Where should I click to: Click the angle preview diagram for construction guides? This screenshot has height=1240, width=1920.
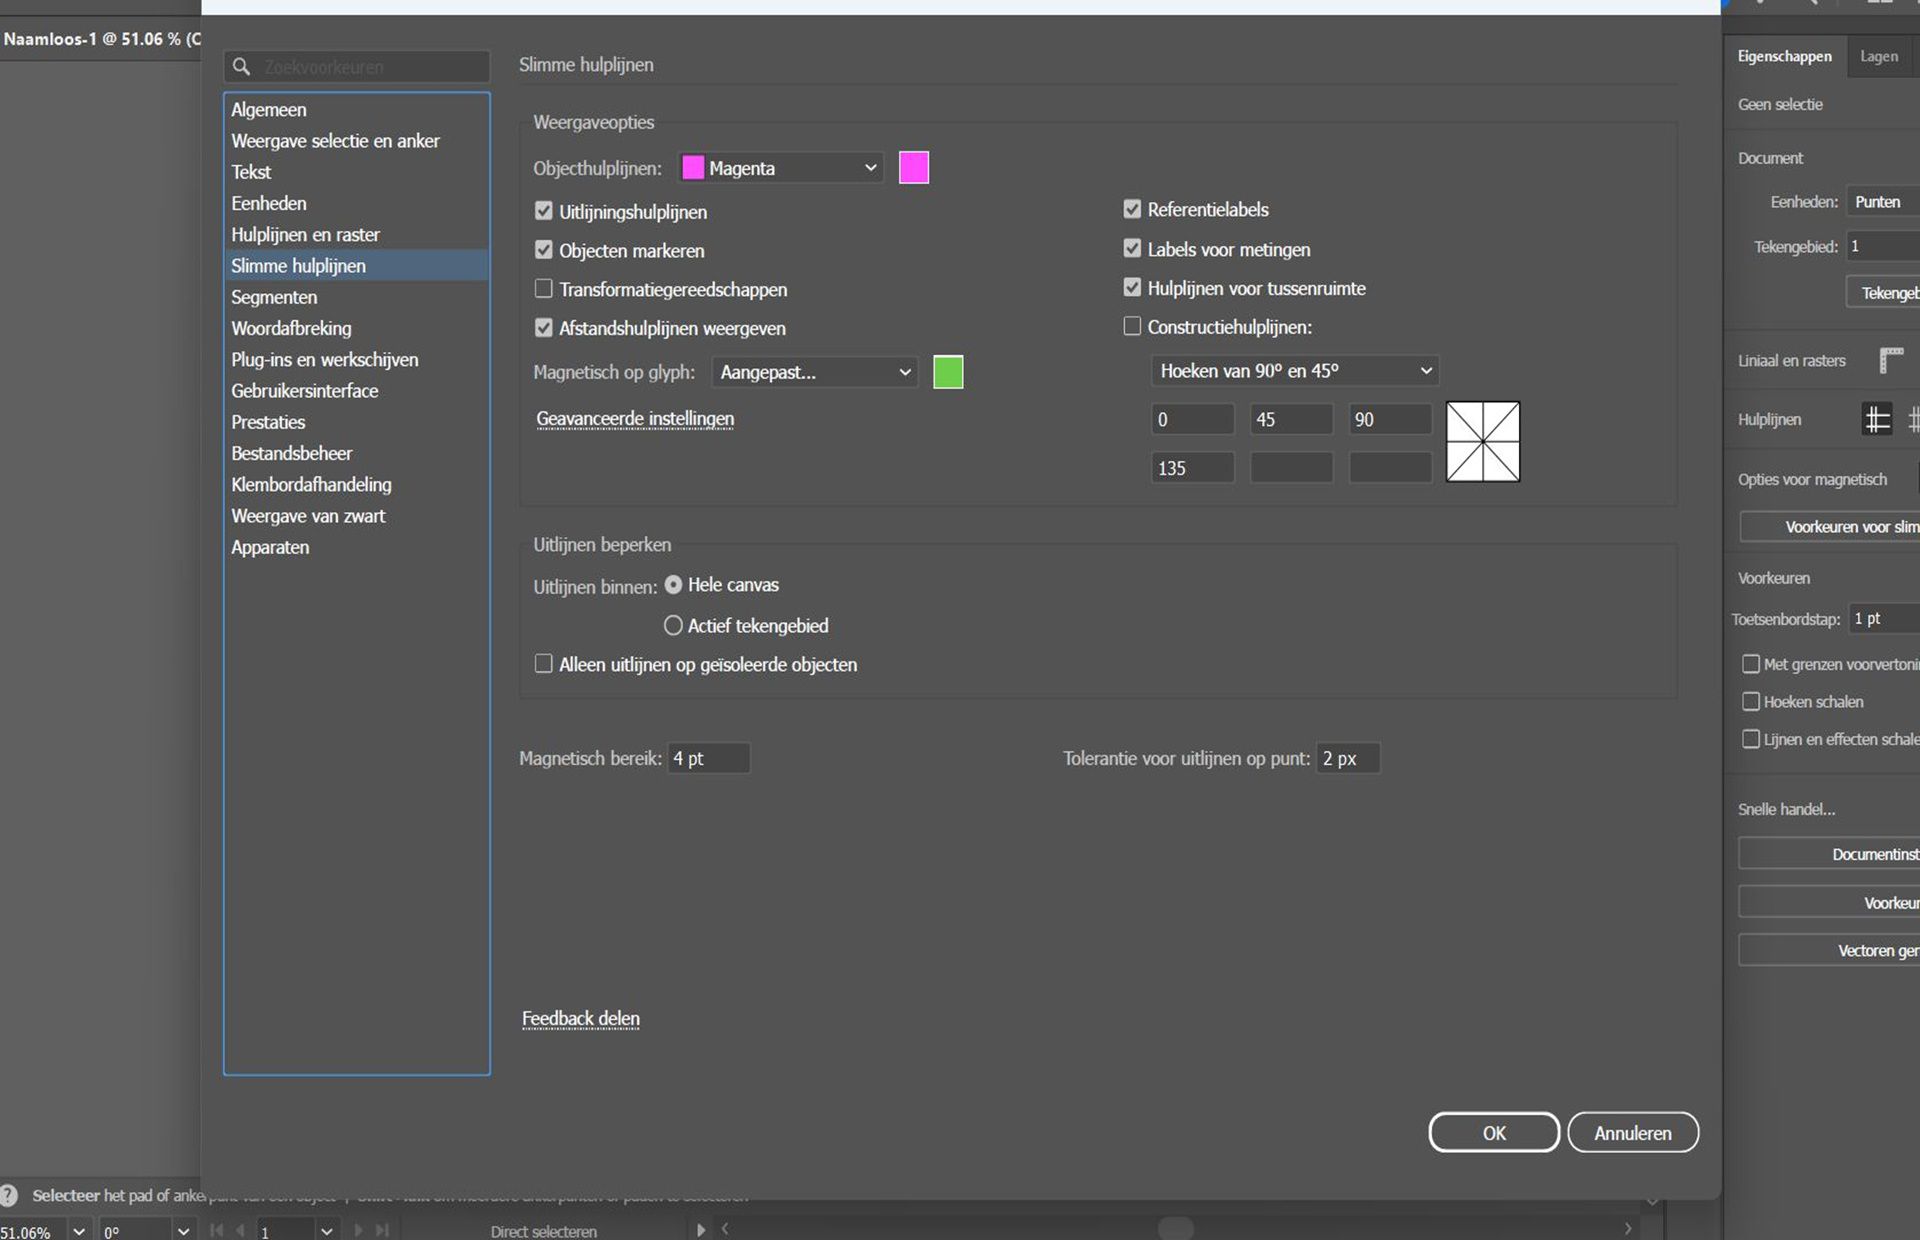[x=1482, y=442]
